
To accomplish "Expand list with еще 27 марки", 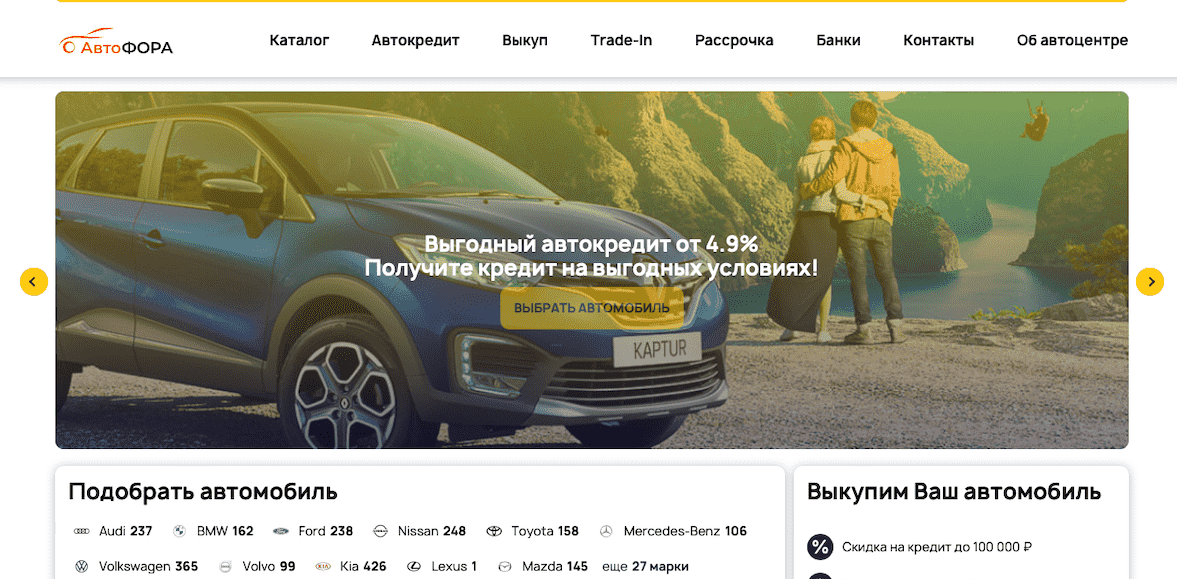I will (x=645, y=566).
